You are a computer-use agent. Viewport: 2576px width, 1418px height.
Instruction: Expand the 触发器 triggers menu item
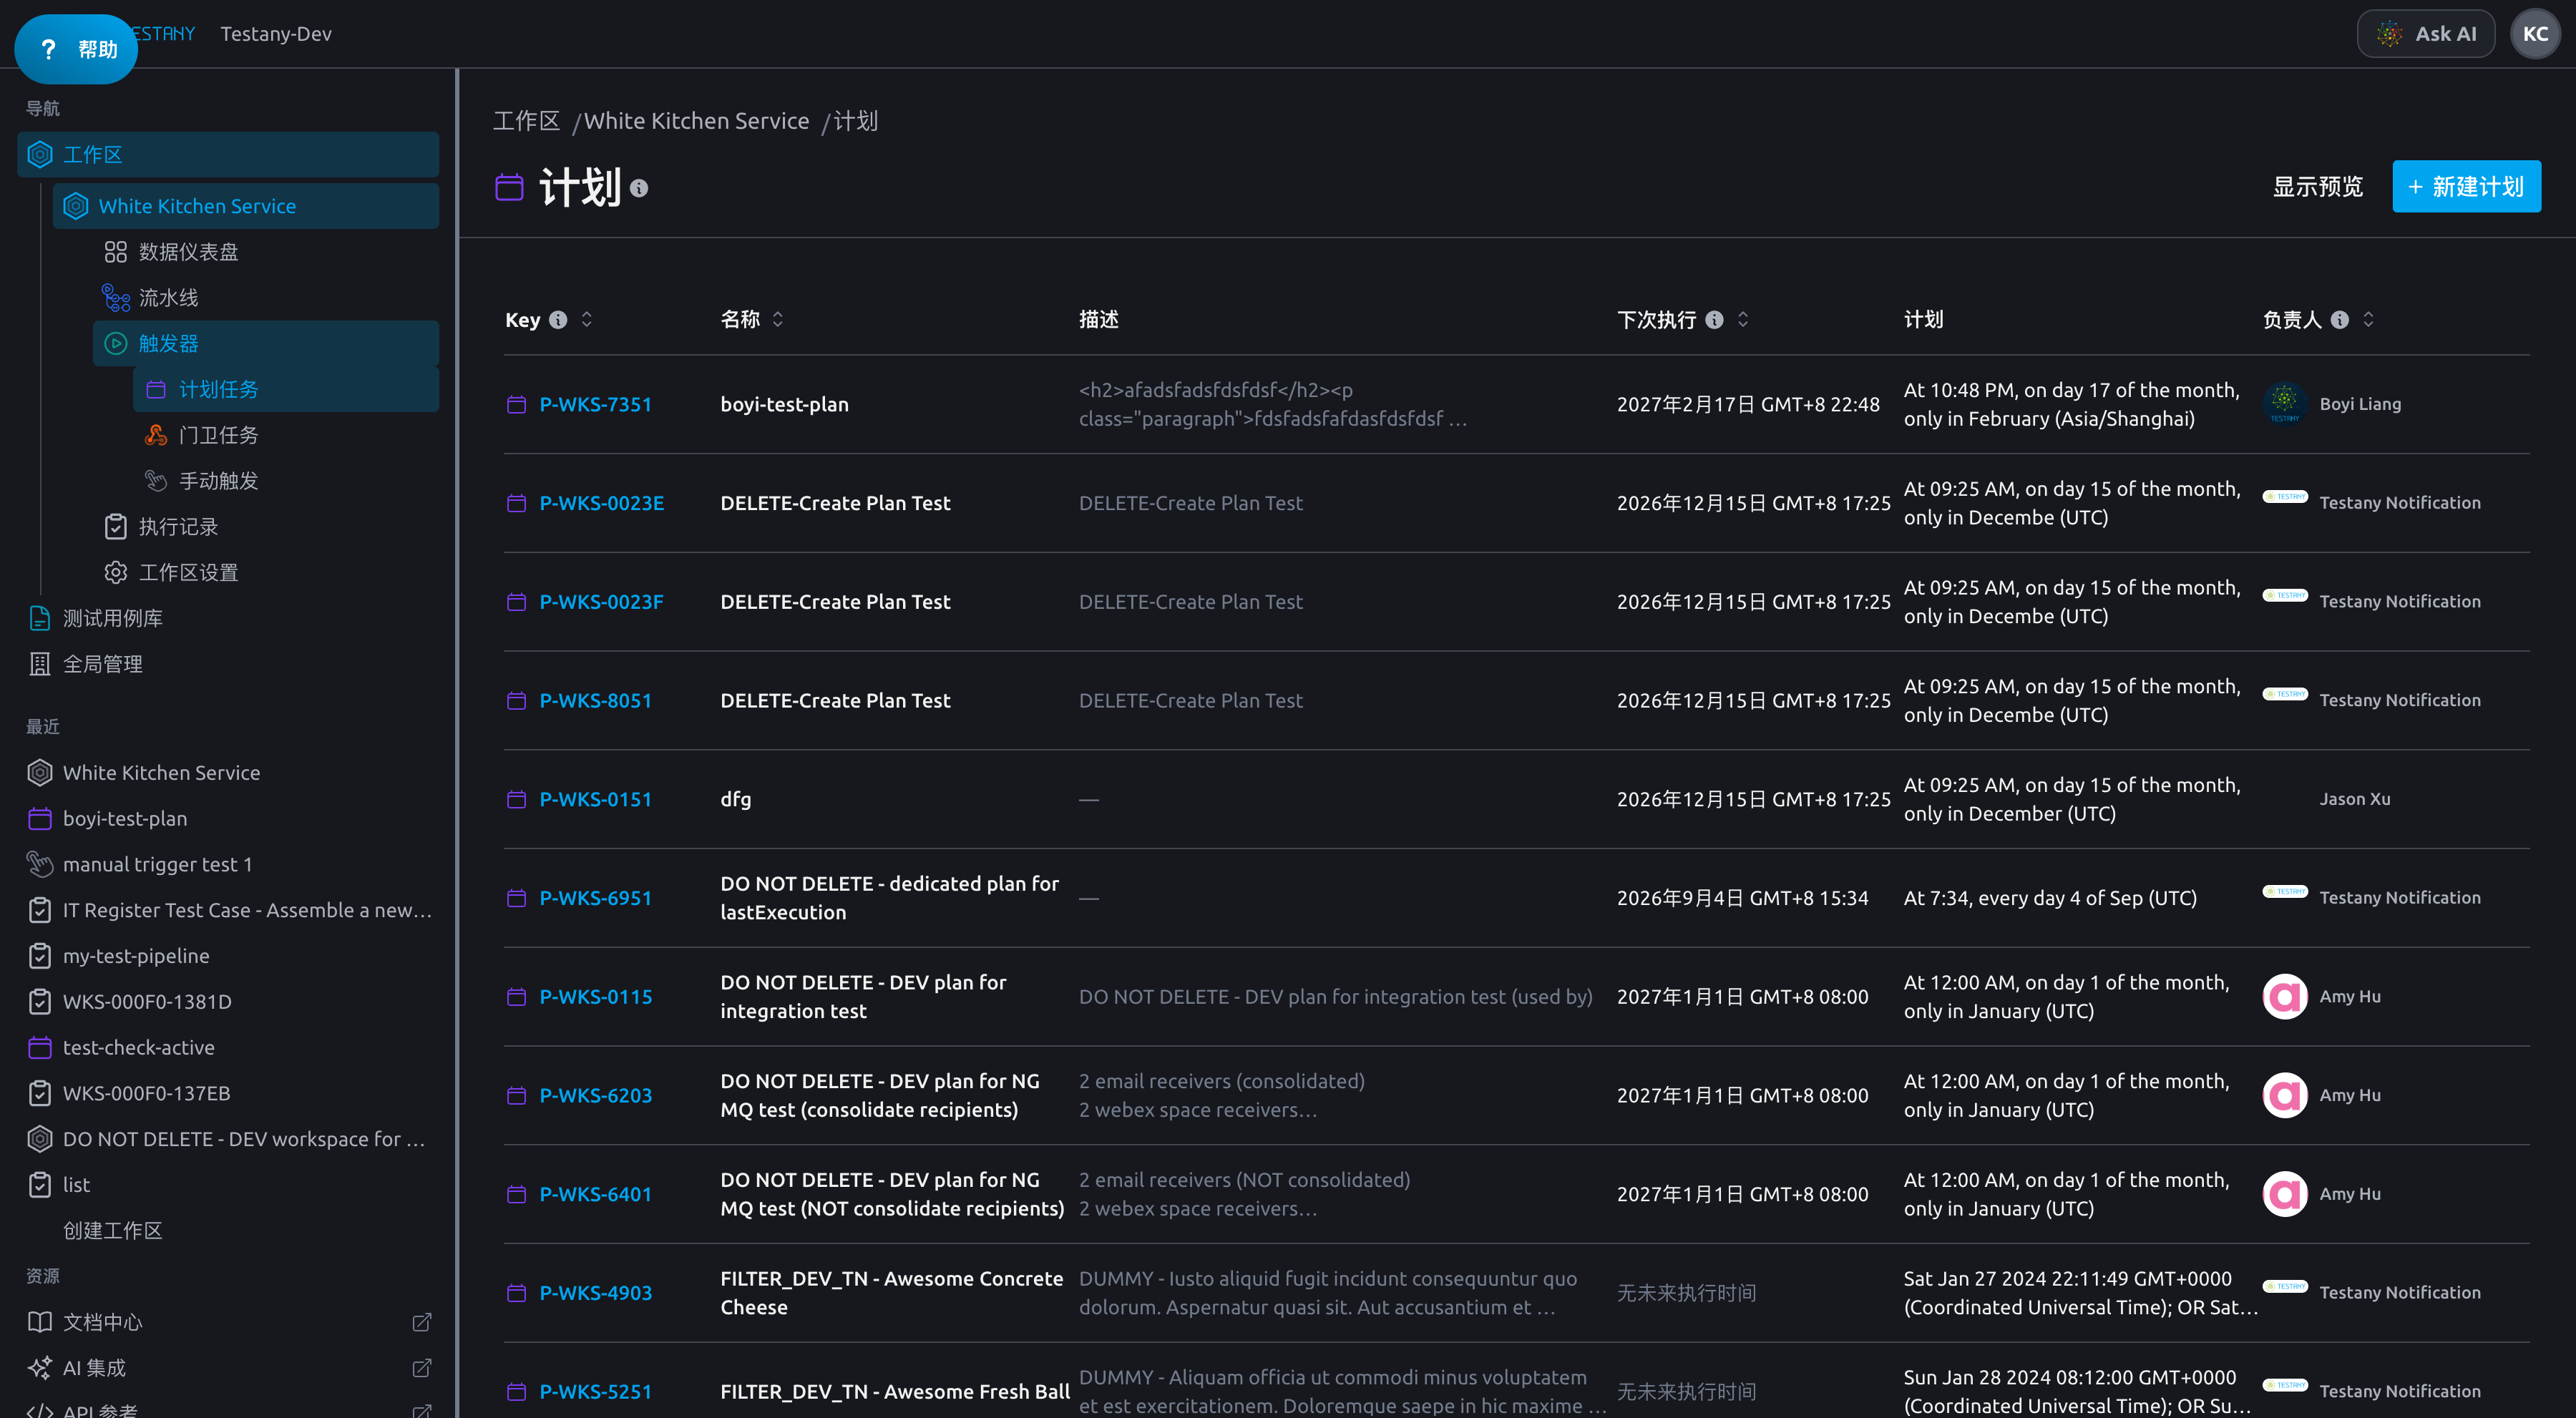pyautogui.click(x=266, y=344)
